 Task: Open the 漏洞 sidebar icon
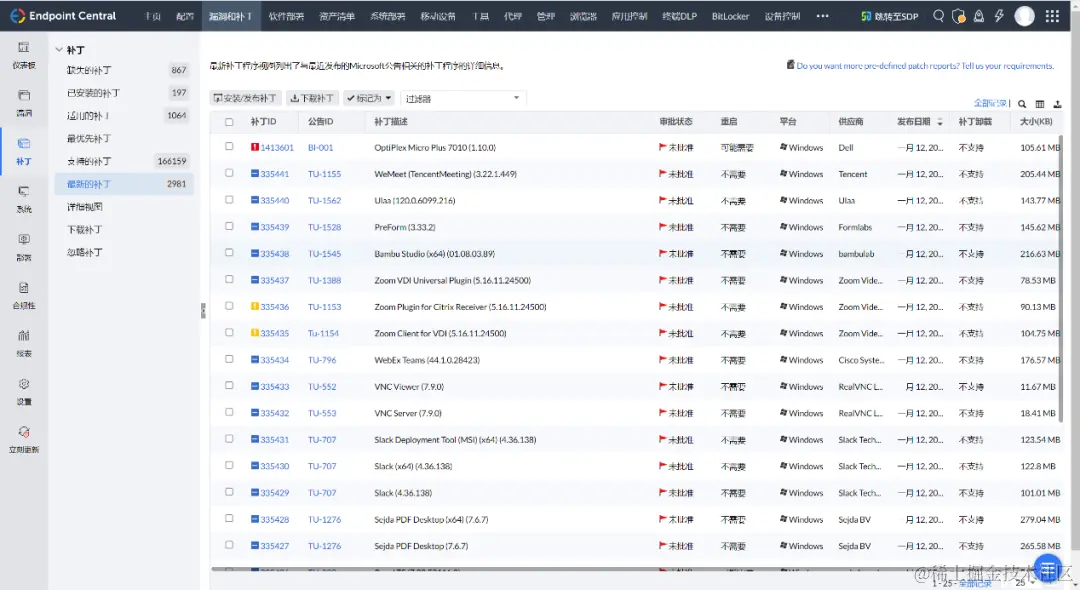pyautogui.click(x=23, y=95)
